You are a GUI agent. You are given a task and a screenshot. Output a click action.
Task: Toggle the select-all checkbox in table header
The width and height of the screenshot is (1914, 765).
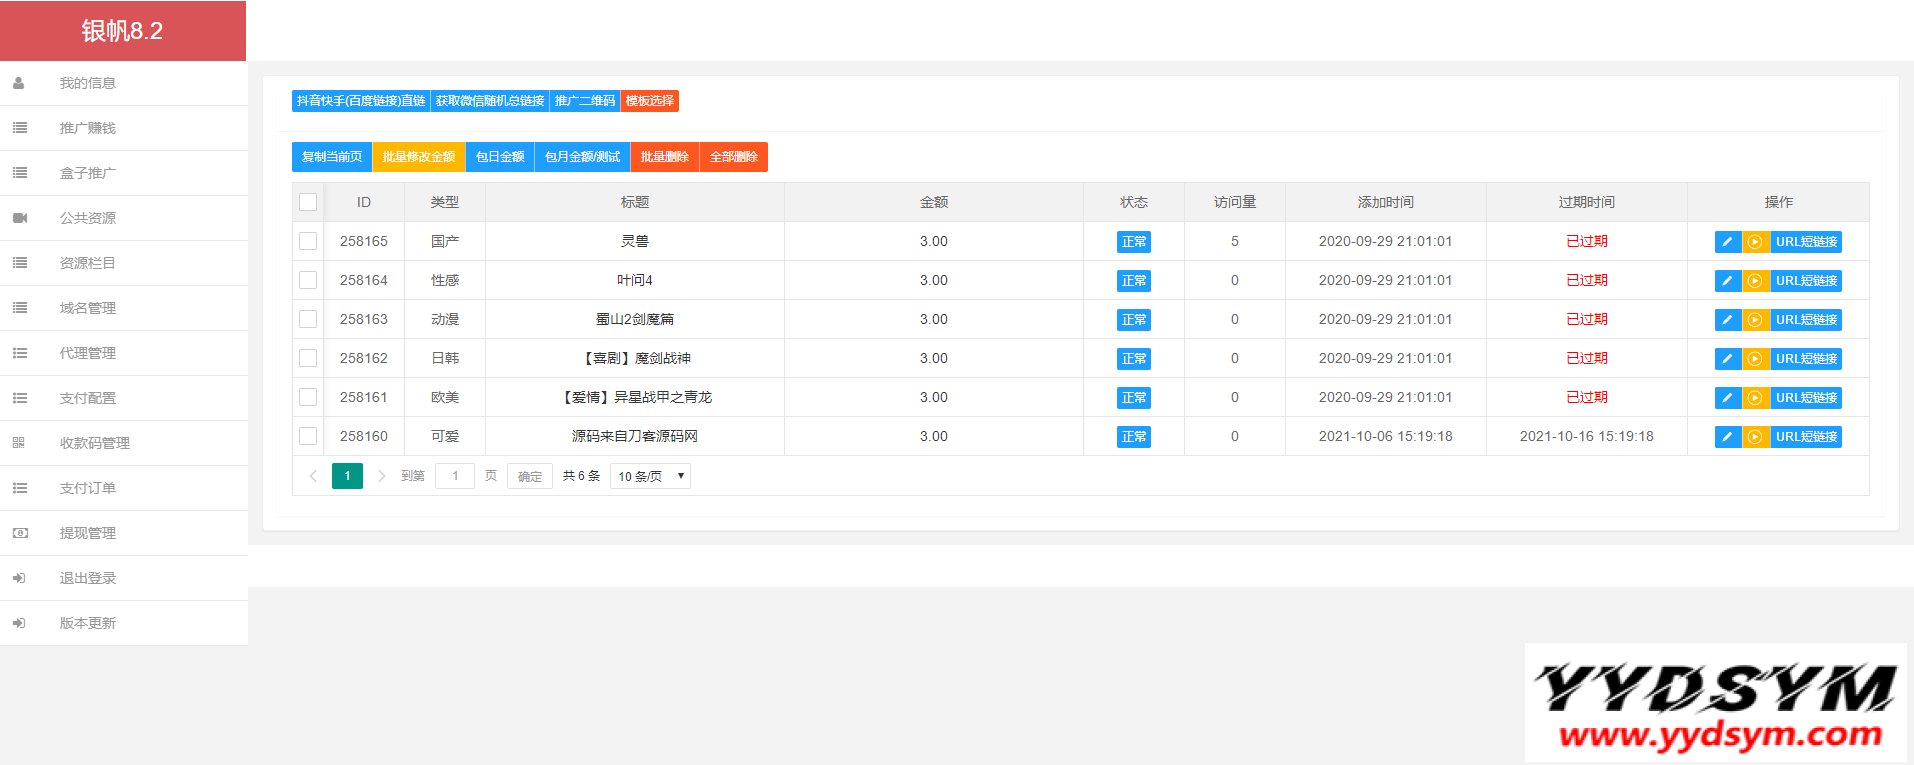pyautogui.click(x=308, y=202)
